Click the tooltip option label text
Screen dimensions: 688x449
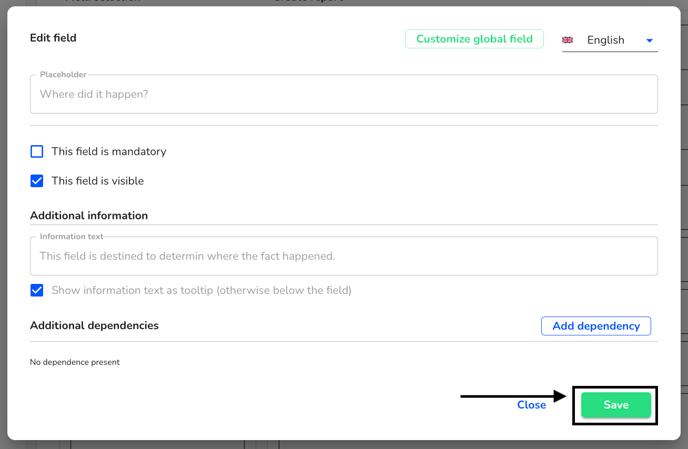[x=201, y=290]
